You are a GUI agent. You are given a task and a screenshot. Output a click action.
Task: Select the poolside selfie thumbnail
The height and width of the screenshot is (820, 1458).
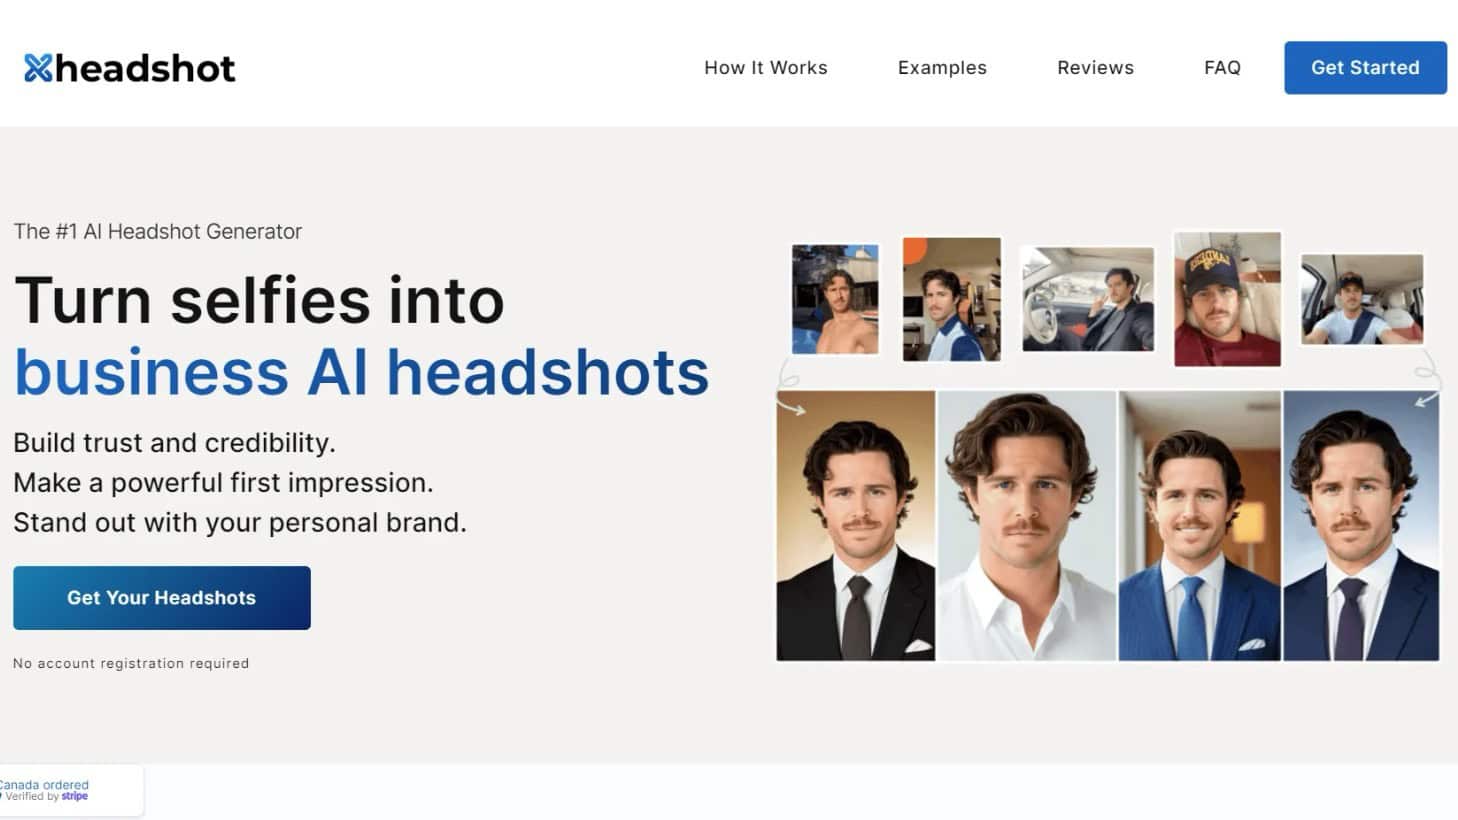[835, 298]
